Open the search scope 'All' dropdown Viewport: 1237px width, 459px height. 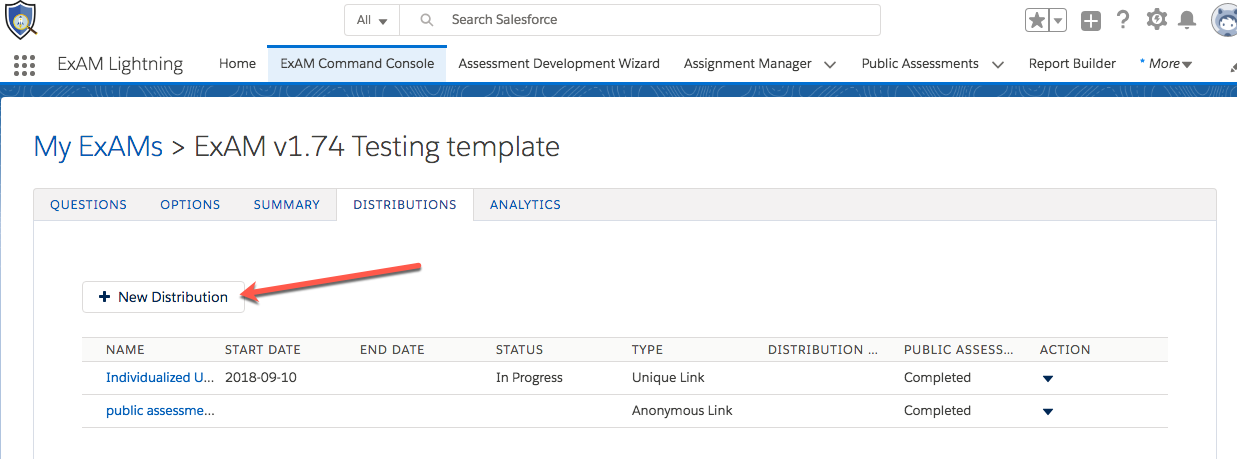(372, 20)
